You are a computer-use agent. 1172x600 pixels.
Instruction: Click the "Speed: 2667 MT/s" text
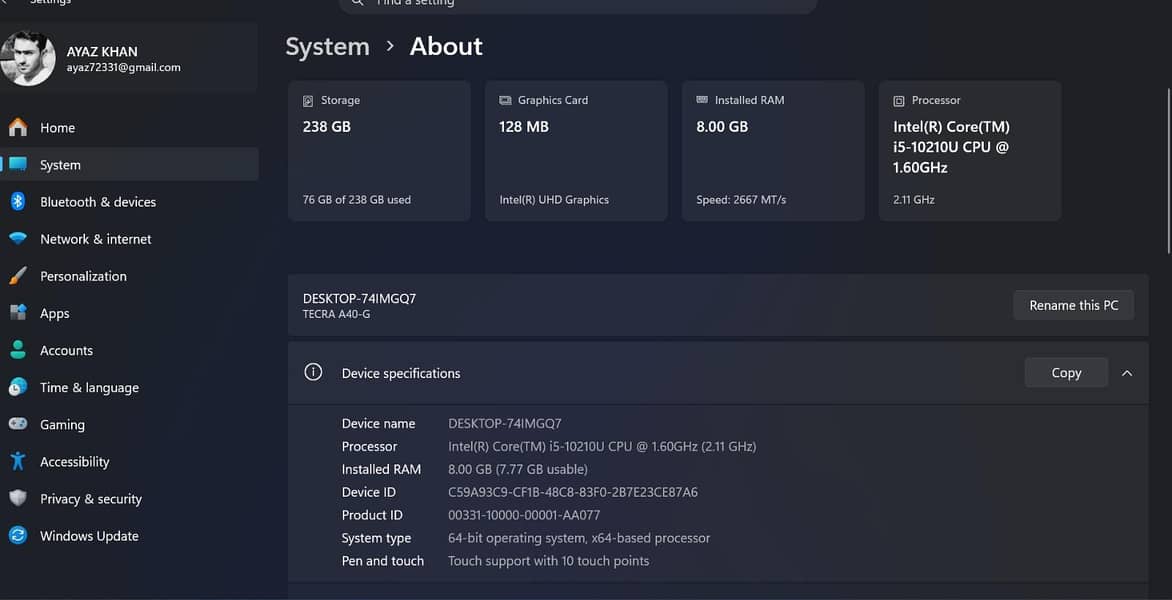(x=741, y=200)
